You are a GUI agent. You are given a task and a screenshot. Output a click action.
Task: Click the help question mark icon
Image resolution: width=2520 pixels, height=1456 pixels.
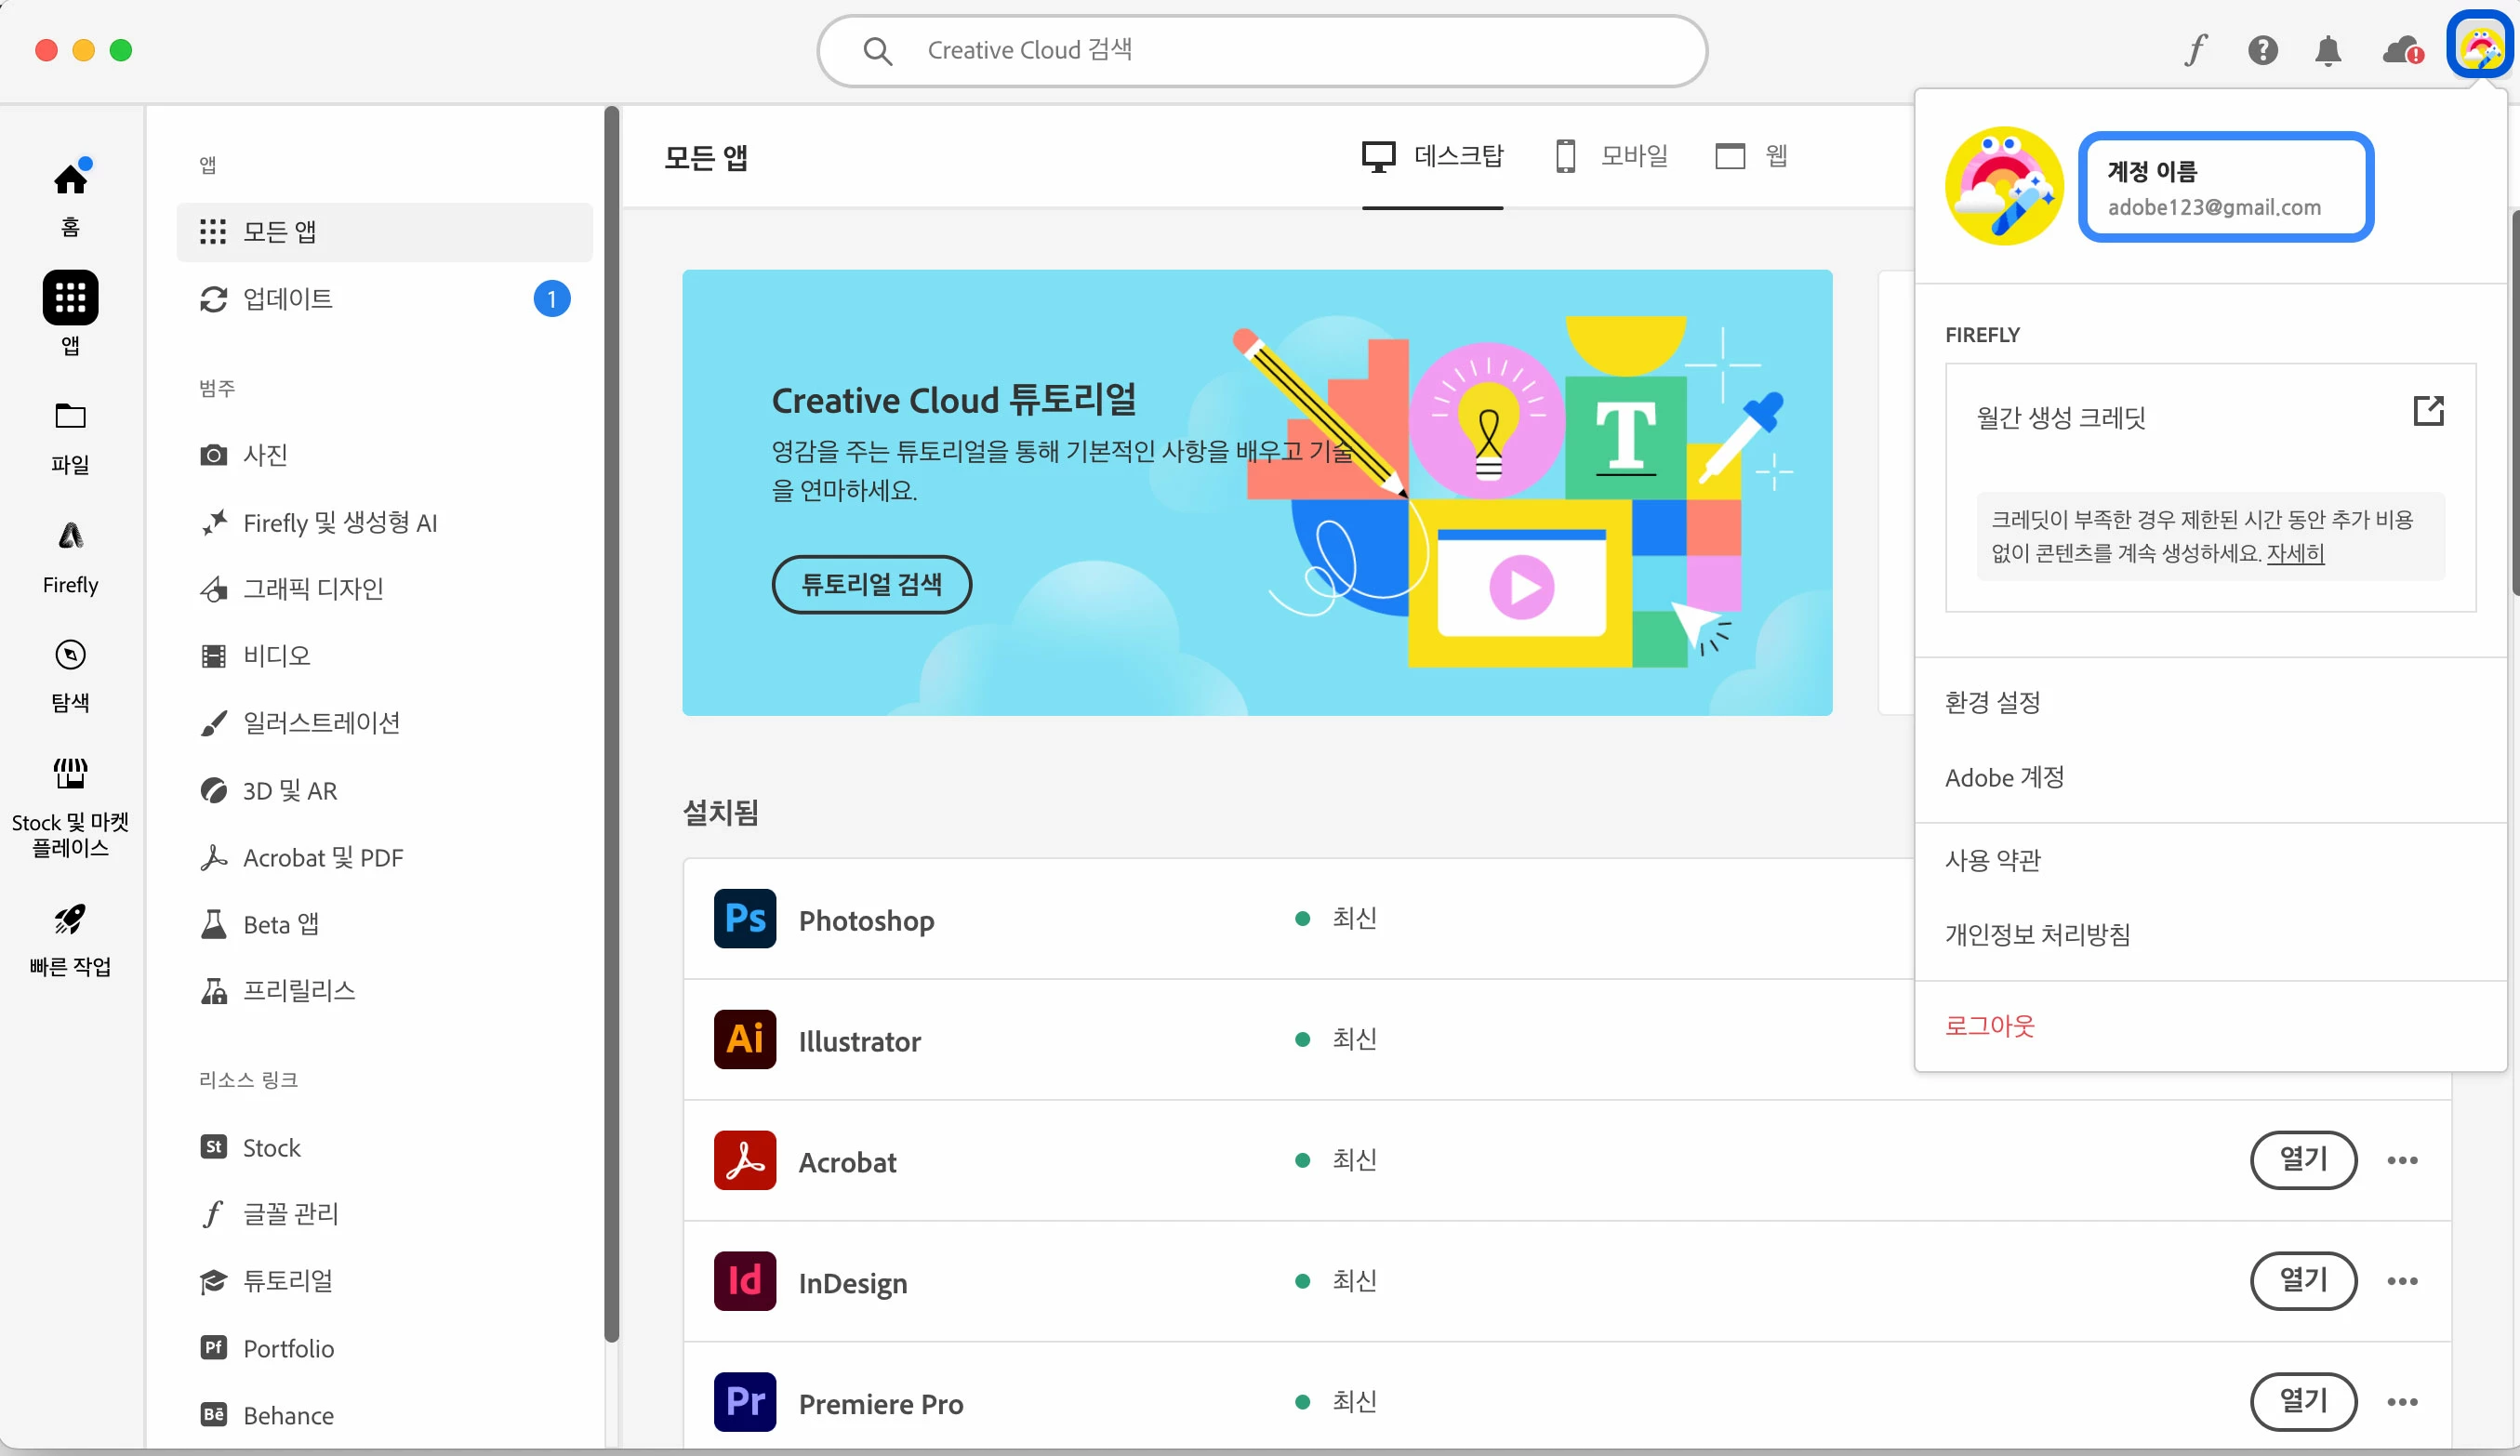click(2262, 50)
